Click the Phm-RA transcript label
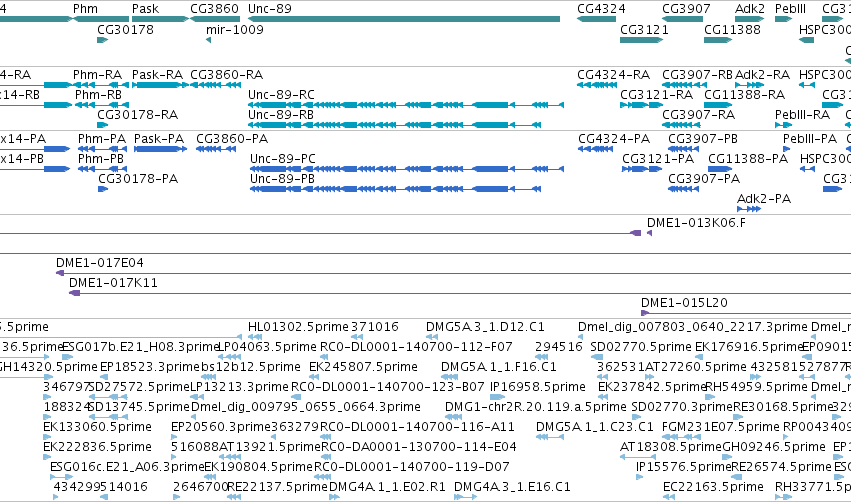The height and width of the screenshot is (502, 851). 98,74
